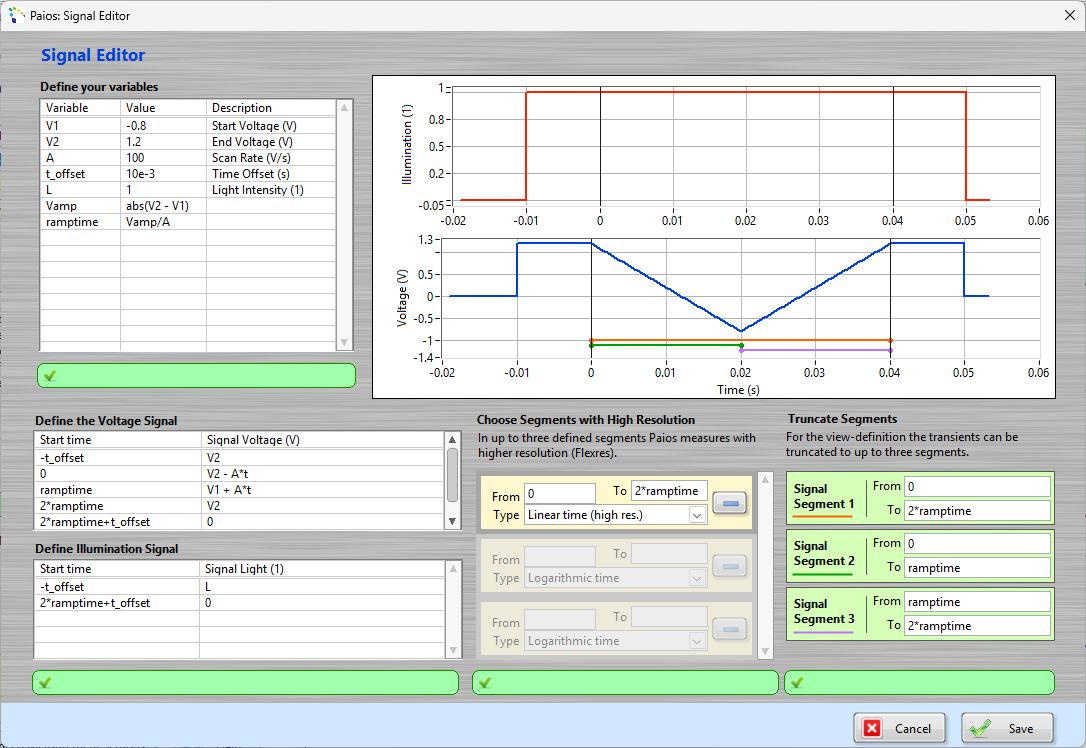Click scroll-down arrow of illumination signal table
Screen dimensions: 1086x748
(453, 650)
